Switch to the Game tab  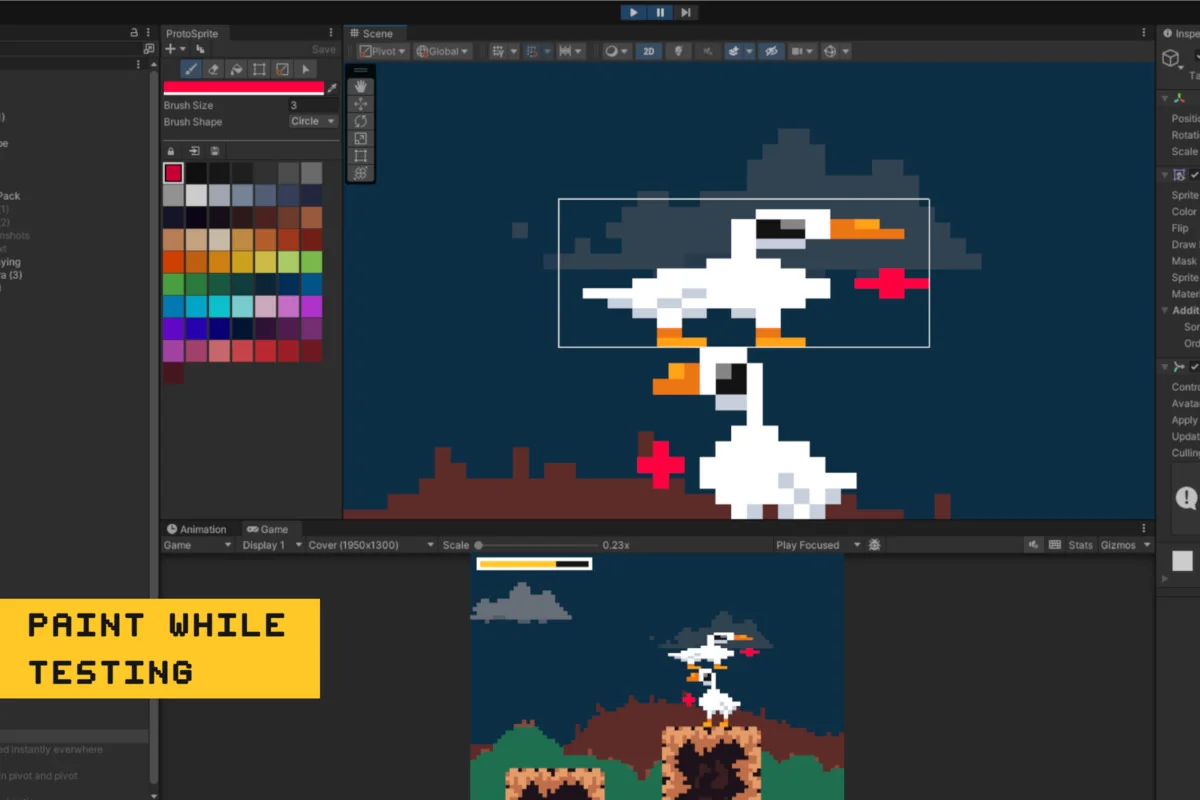pyautogui.click(x=268, y=529)
